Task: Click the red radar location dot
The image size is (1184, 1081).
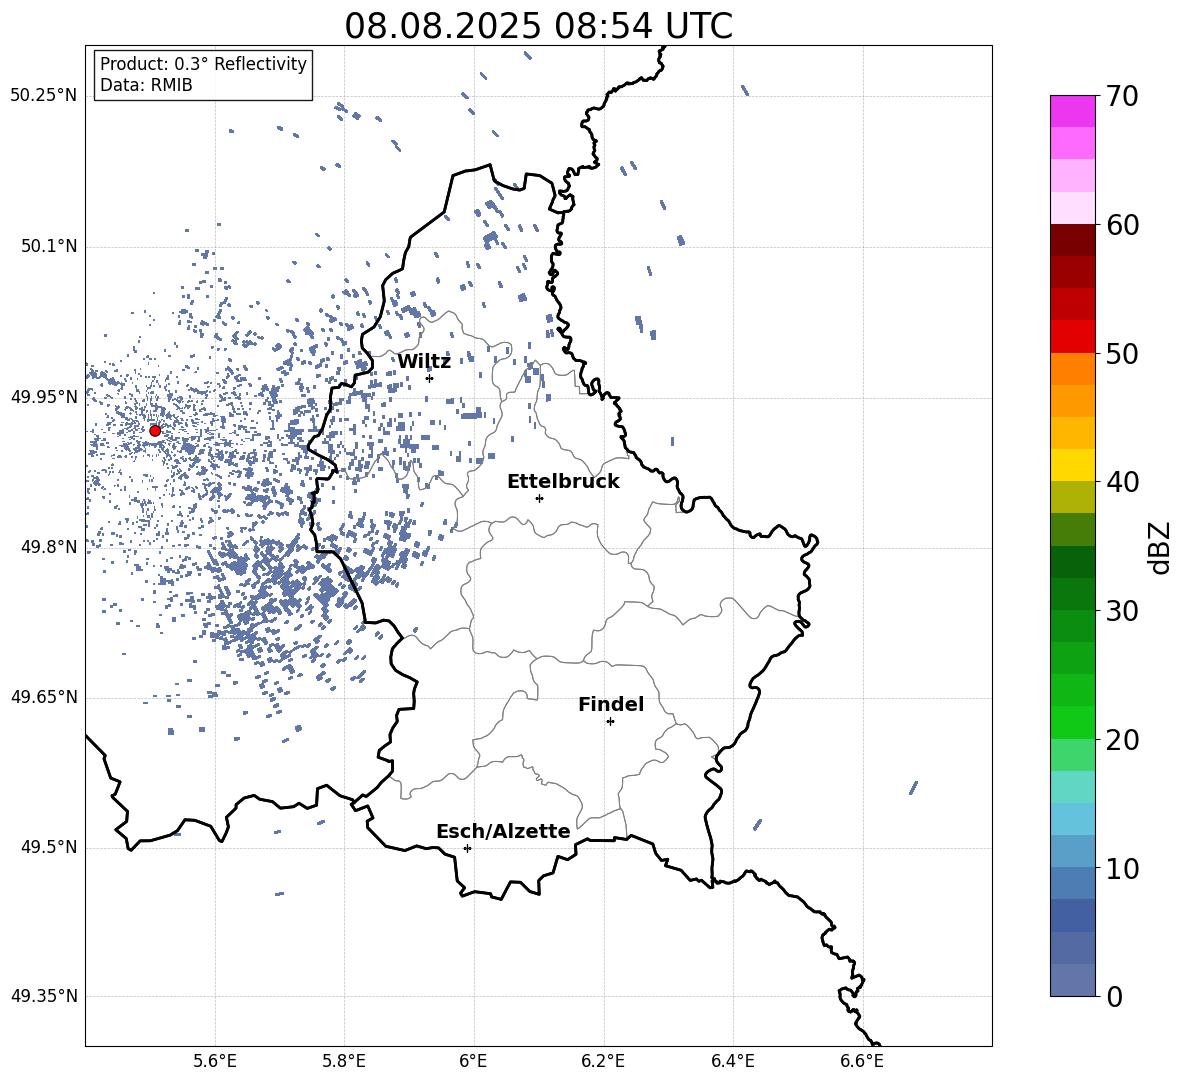Action: (155, 430)
